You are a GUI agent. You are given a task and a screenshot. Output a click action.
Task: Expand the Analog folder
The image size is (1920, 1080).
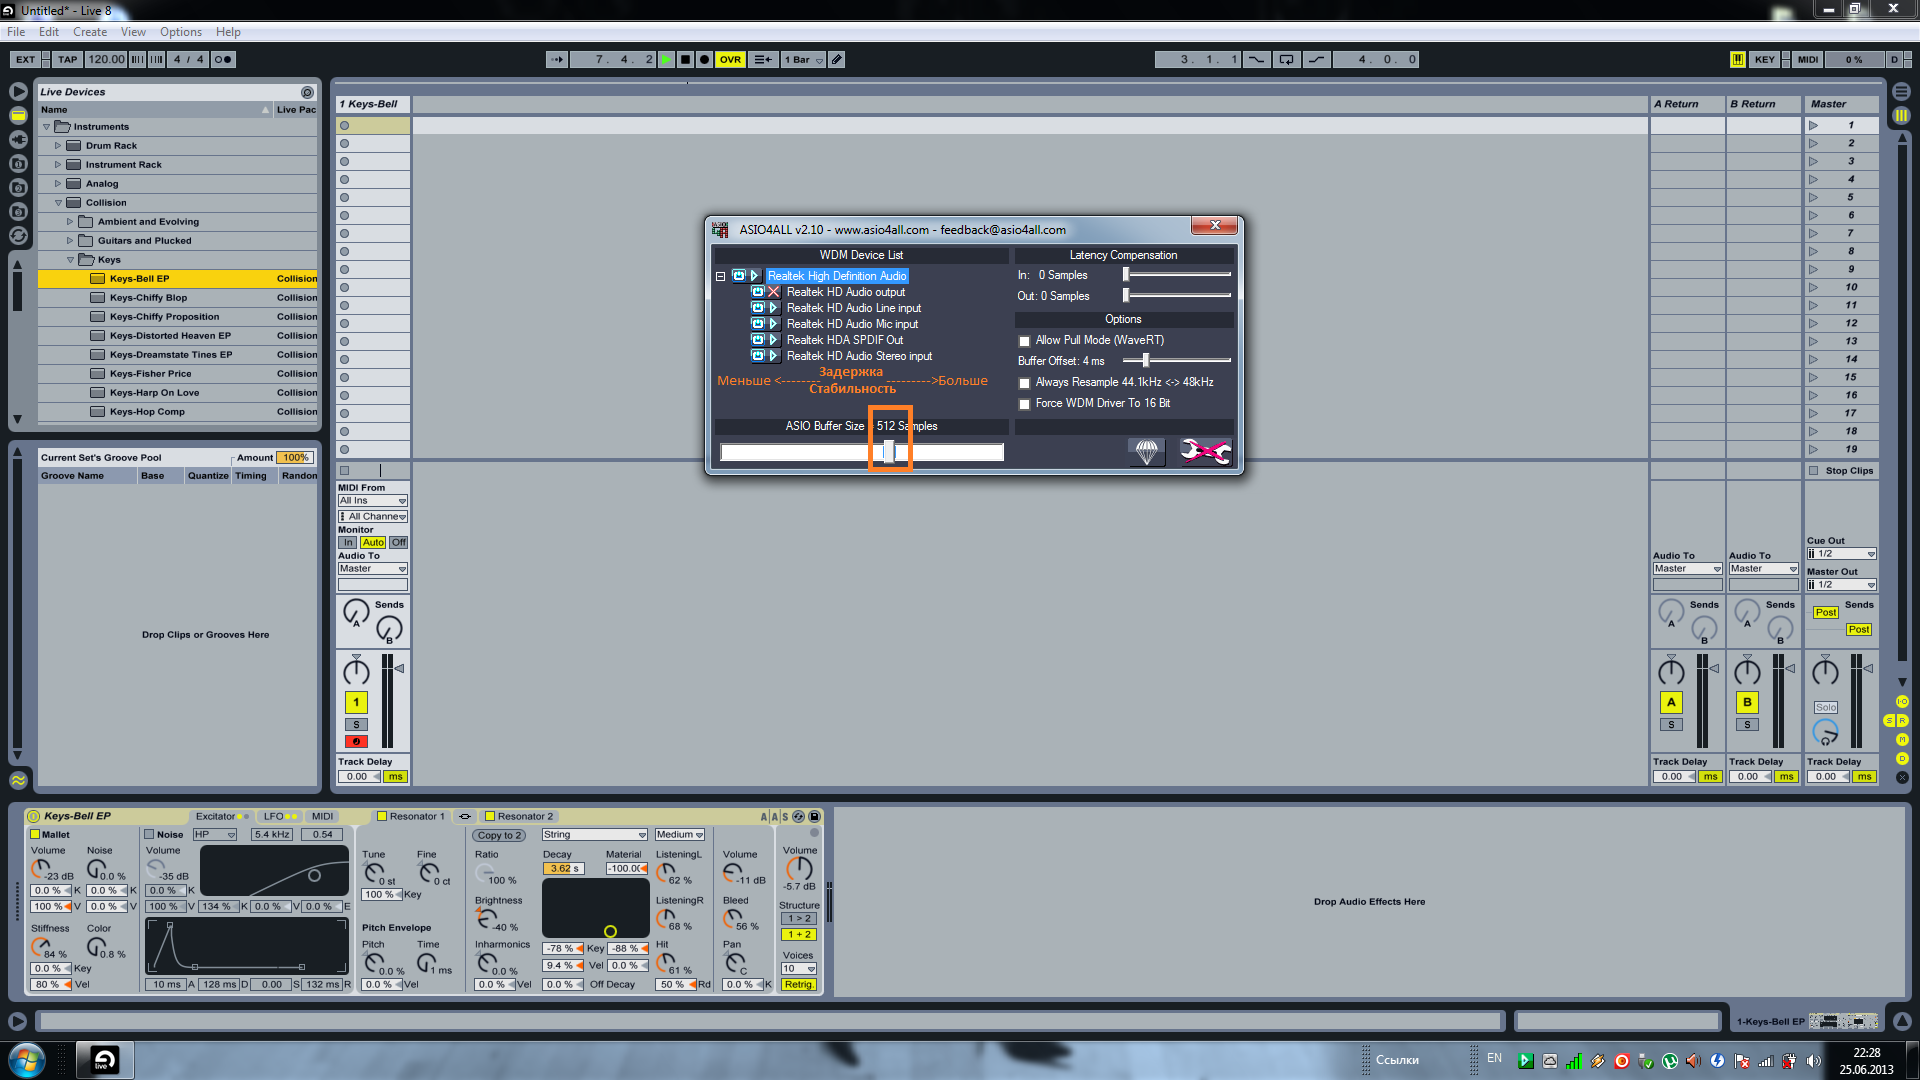coord(58,184)
